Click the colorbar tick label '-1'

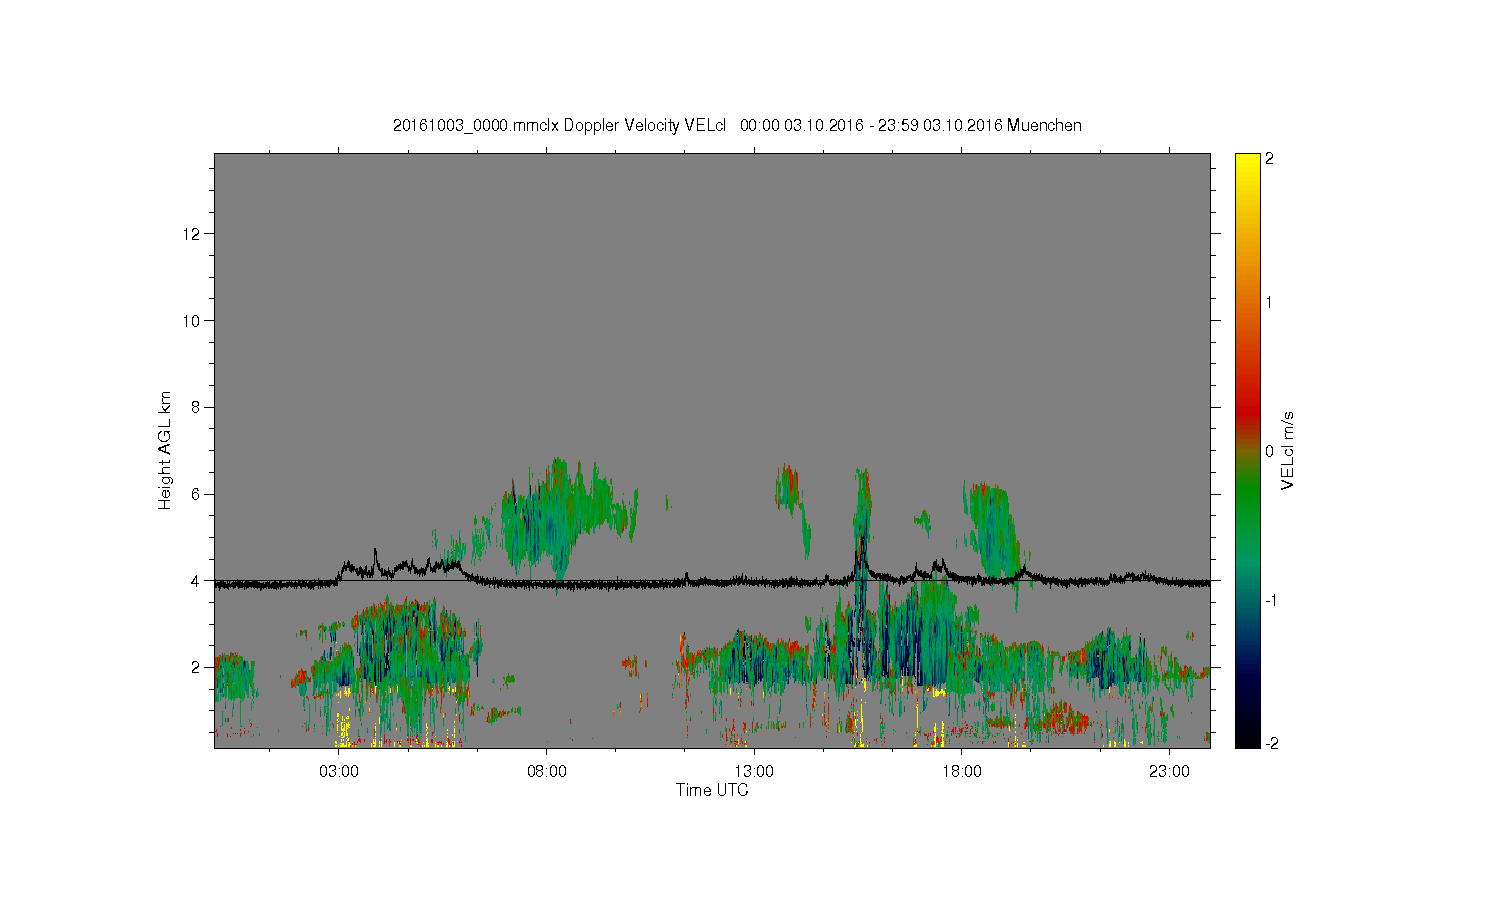[x=1272, y=599]
